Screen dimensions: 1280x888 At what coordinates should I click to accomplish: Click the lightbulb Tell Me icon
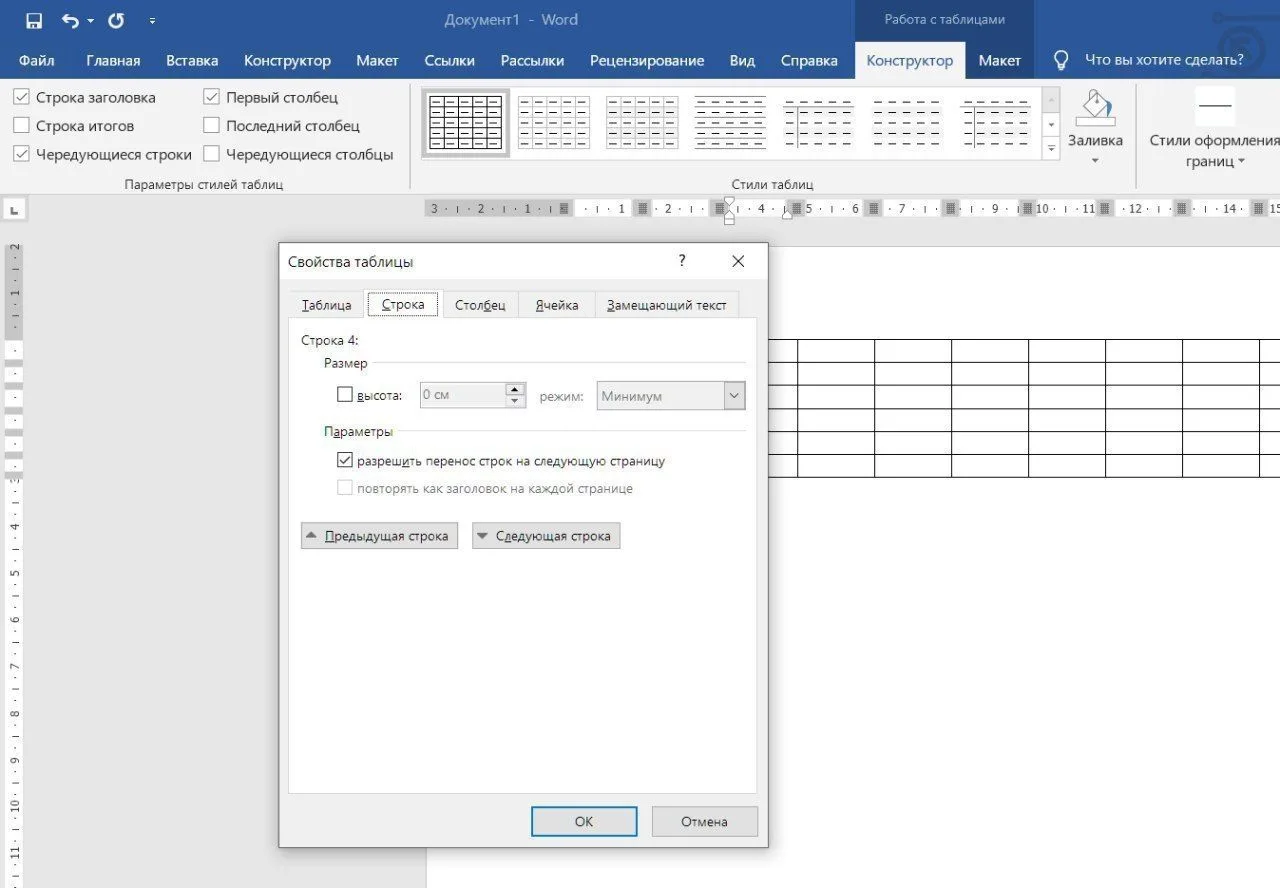(x=1062, y=60)
